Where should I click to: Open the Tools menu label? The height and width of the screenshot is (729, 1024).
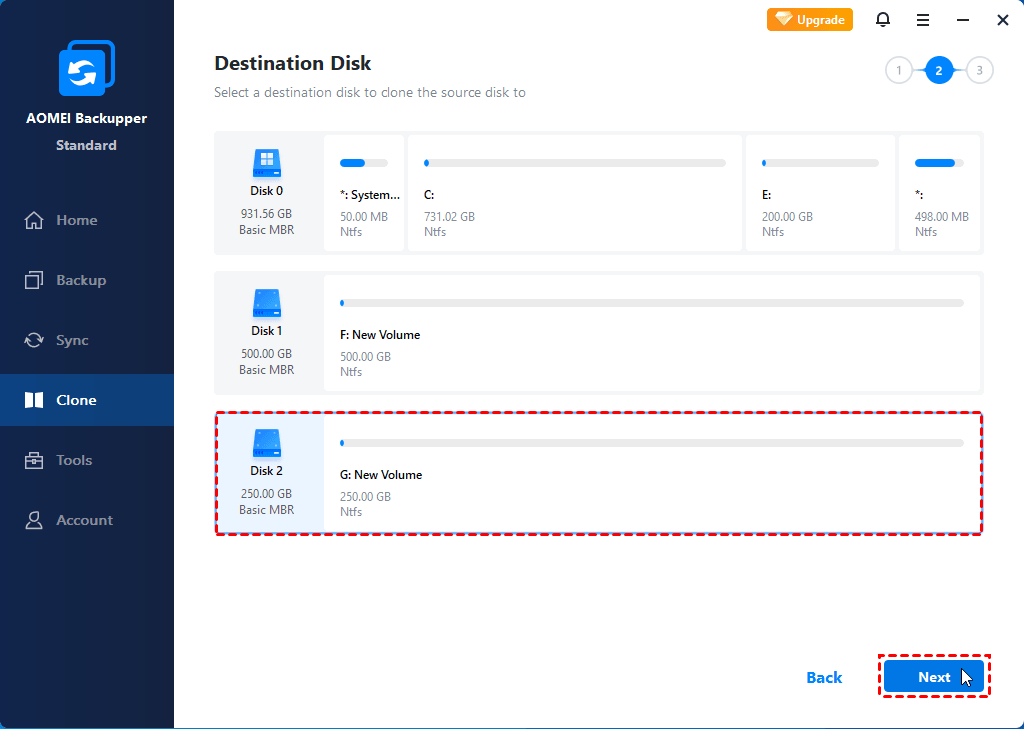74,460
